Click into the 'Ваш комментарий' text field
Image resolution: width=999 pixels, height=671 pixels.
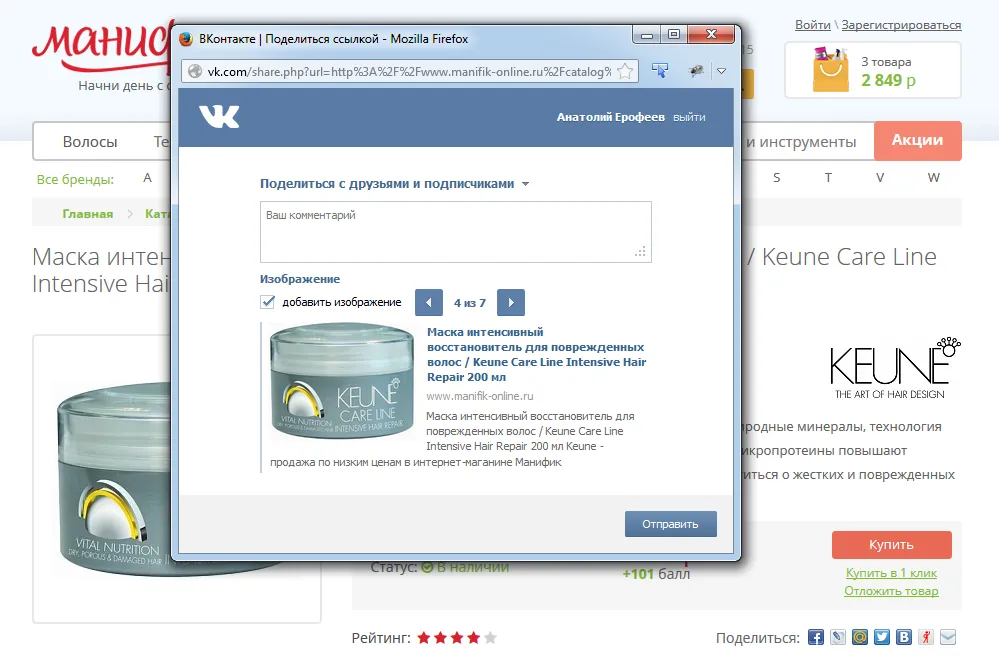click(x=455, y=232)
